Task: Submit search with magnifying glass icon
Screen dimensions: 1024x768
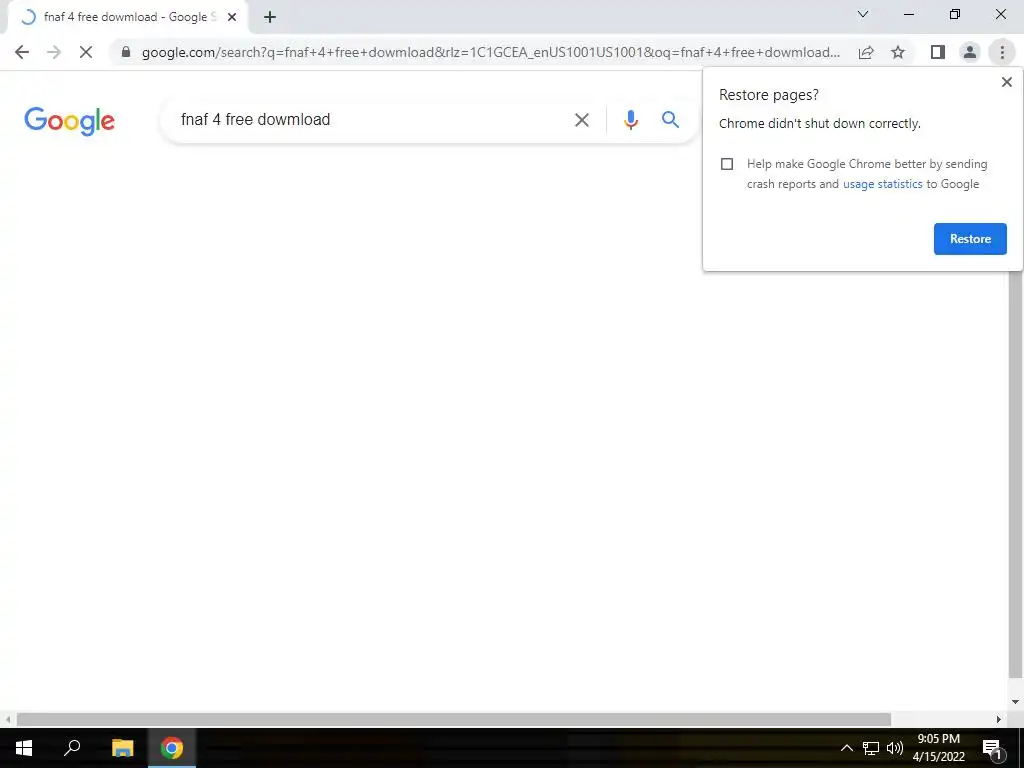Action: 670,120
